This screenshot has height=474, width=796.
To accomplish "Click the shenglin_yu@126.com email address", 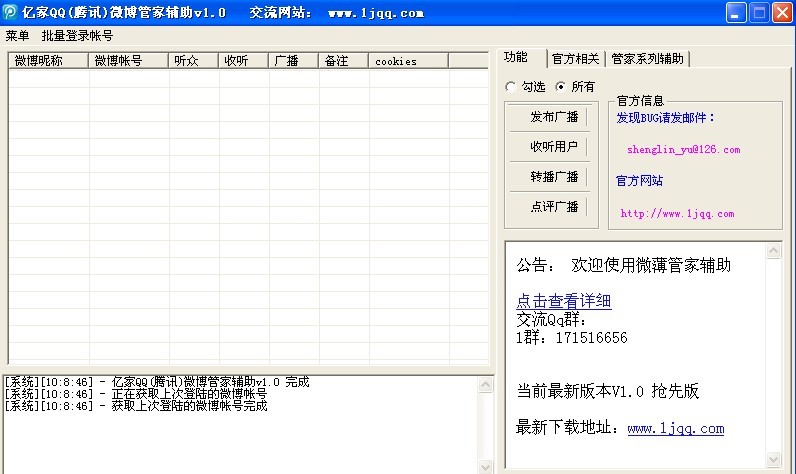I will [x=683, y=150].
